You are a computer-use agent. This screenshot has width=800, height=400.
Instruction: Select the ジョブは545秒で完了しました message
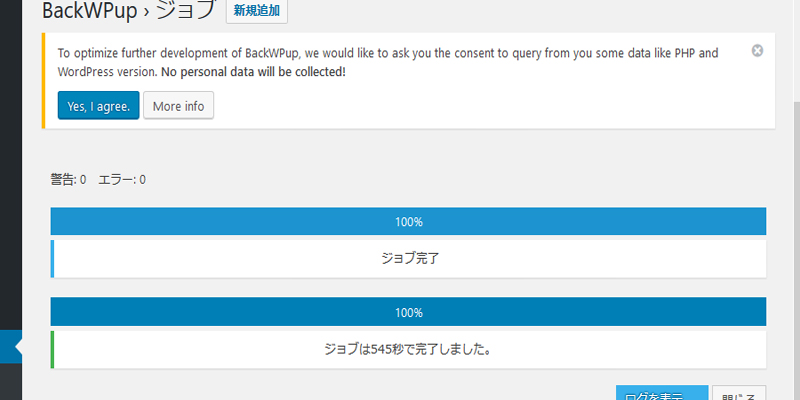(x=408, y=349)
